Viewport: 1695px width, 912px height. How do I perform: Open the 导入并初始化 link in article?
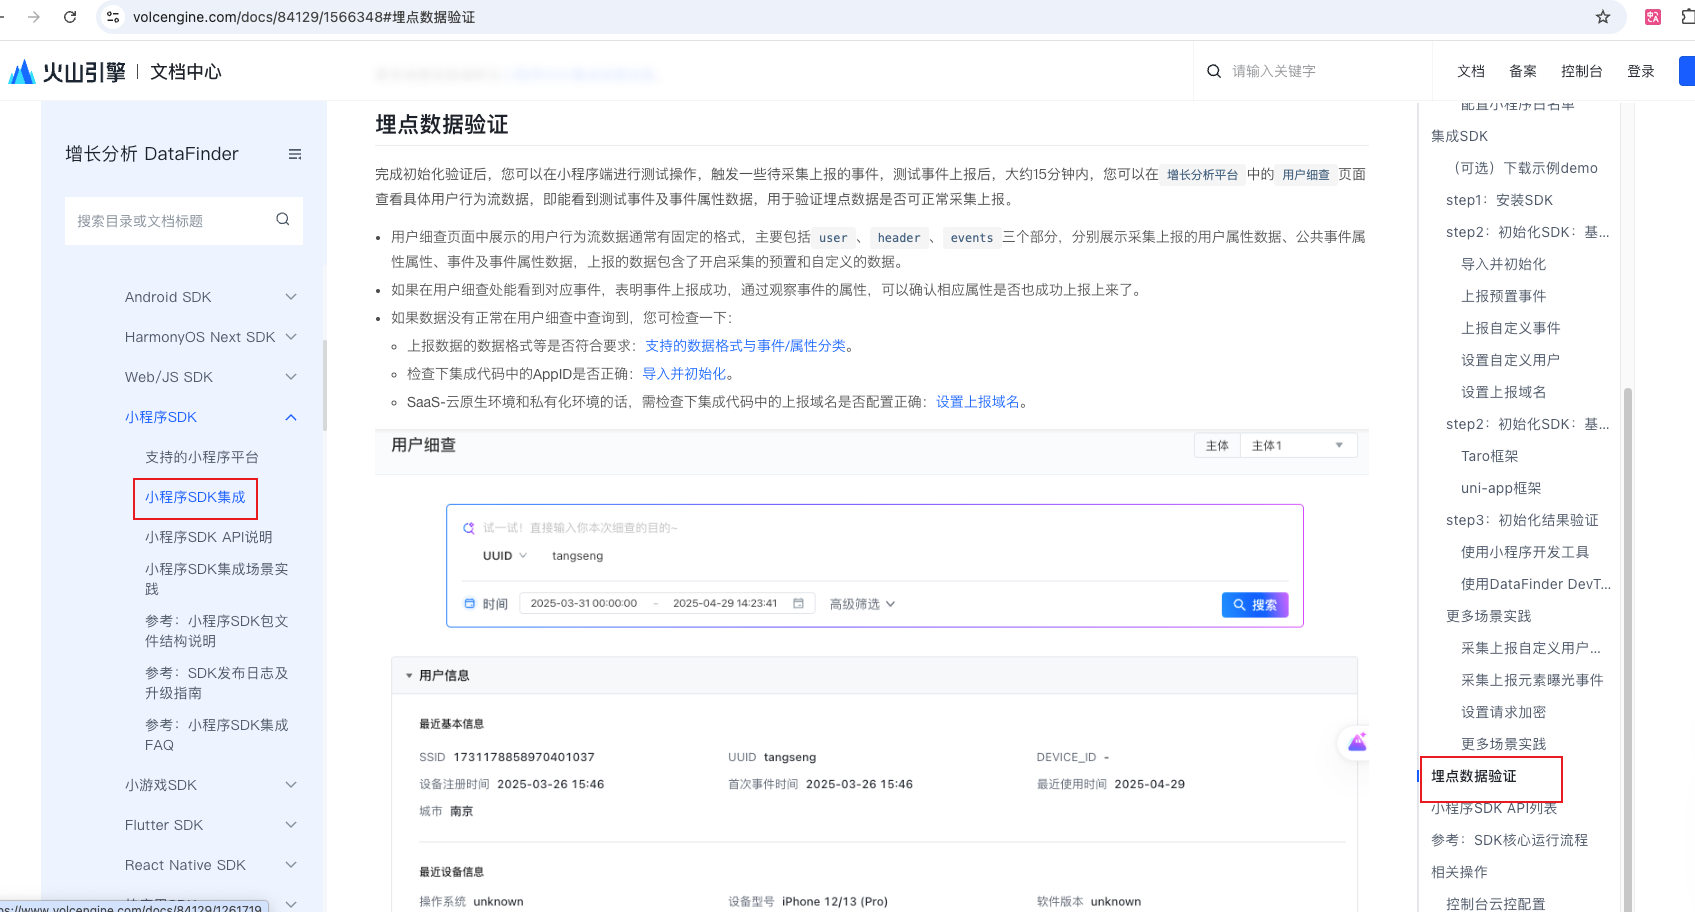(684, 374)
